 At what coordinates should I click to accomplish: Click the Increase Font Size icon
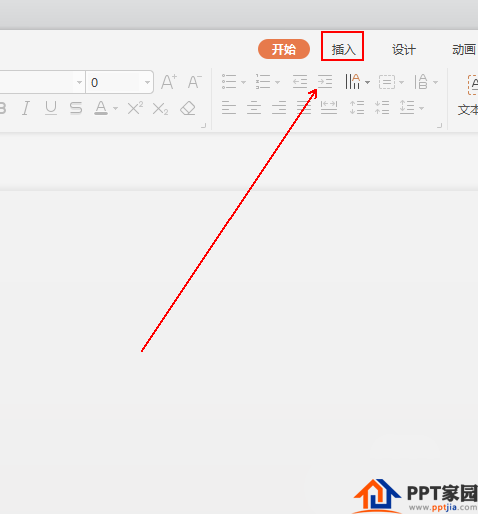point(169,82)
